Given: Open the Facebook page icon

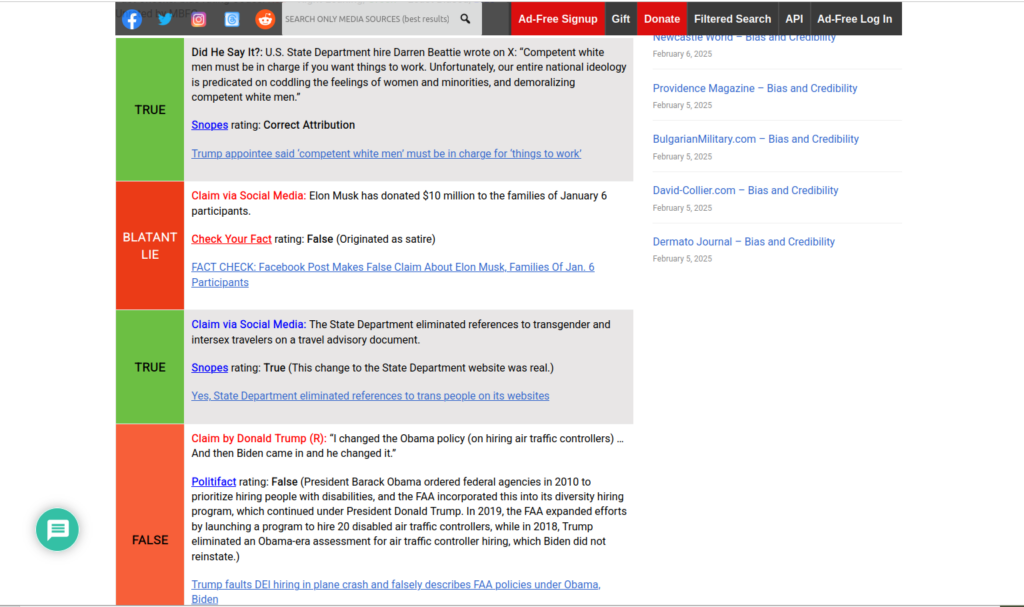Looking at the screenshot, I should 132,19.
